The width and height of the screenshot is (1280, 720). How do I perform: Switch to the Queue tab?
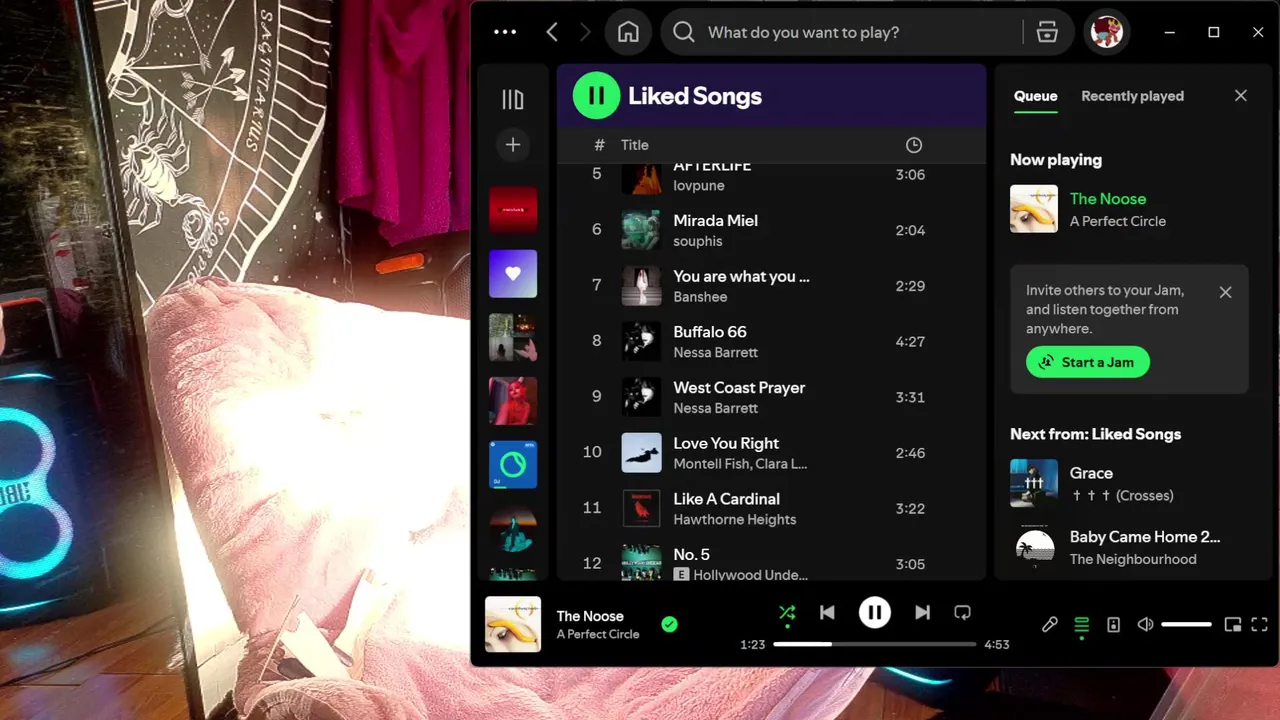(1036, 96)
